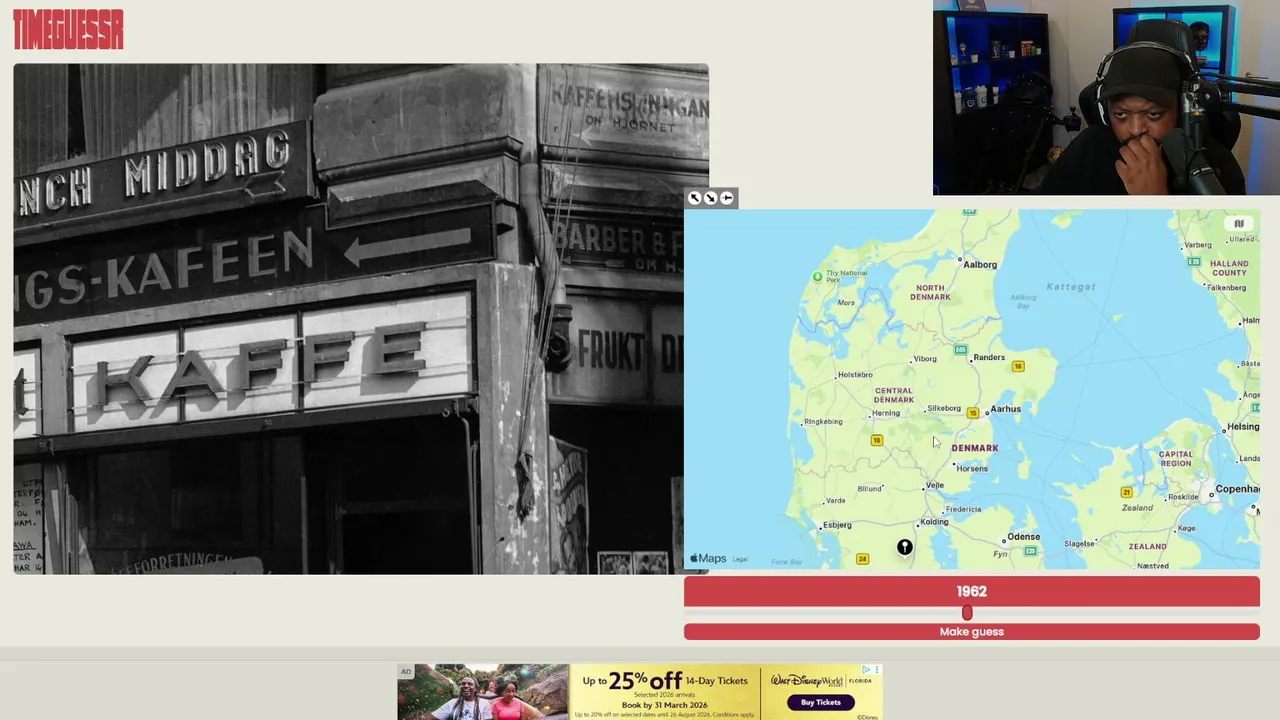Click Slagelse on the map
Screen dimensions: 1280x720
[x=1079, y=544]
